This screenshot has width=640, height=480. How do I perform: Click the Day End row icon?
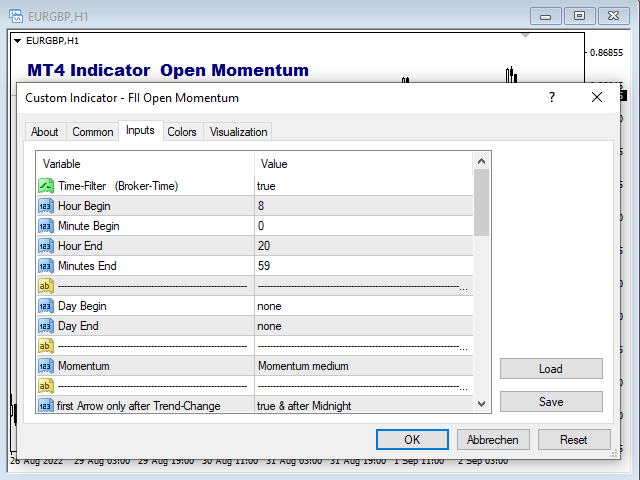pos(46,326)
